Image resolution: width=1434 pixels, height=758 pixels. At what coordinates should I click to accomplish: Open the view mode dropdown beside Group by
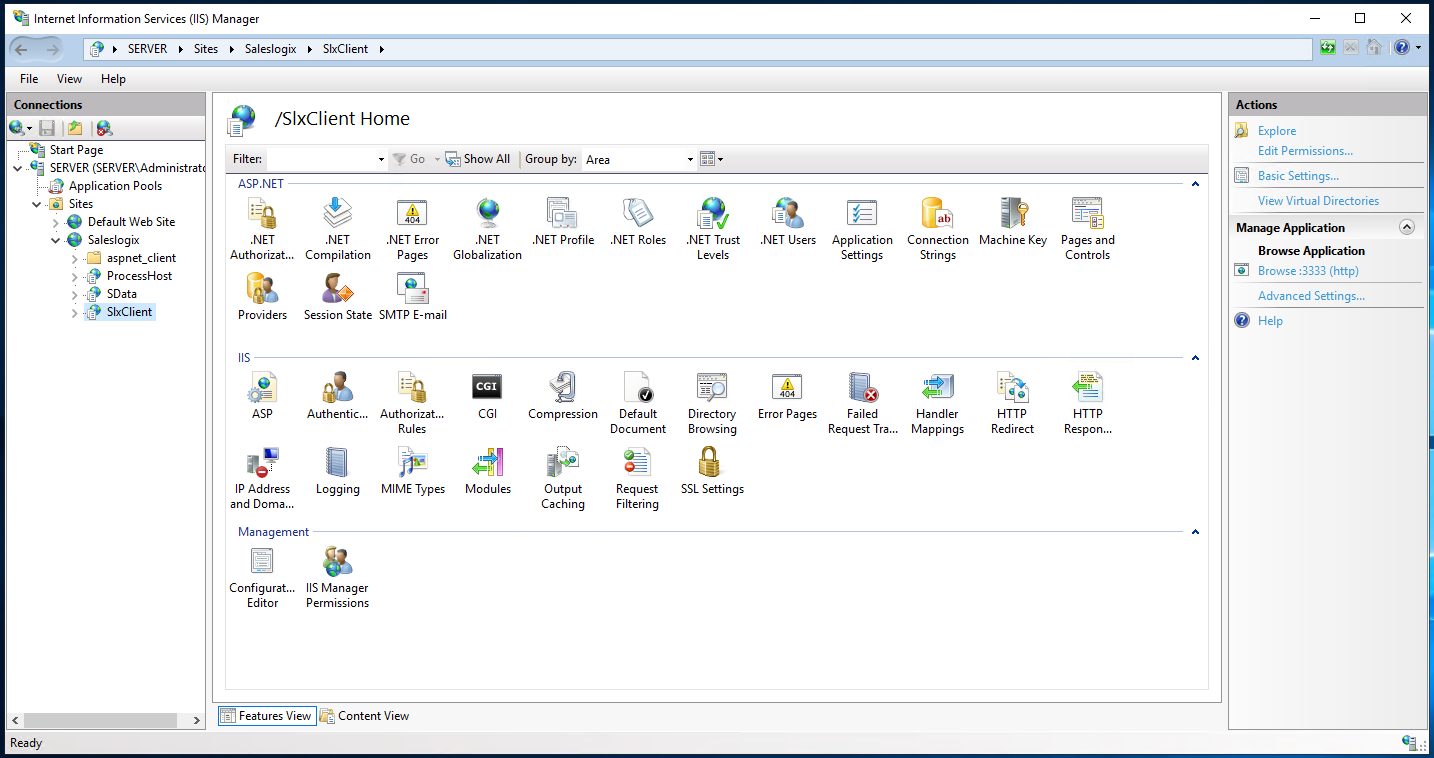click(x=711, y=159)
